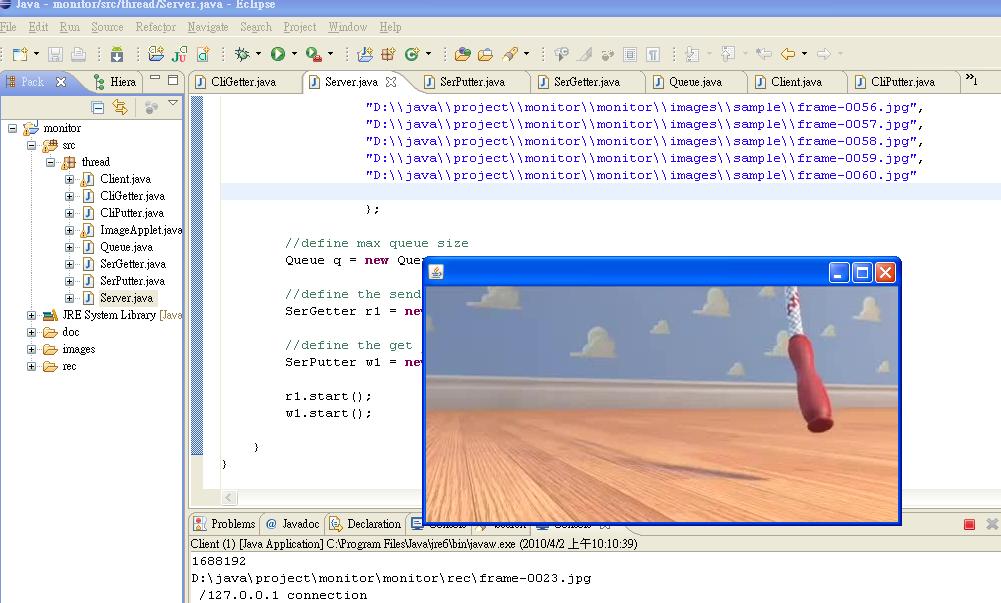Click the Java coffee-cup icon in image window
The height and width of the screenshot is (603, 1001).
436,272
